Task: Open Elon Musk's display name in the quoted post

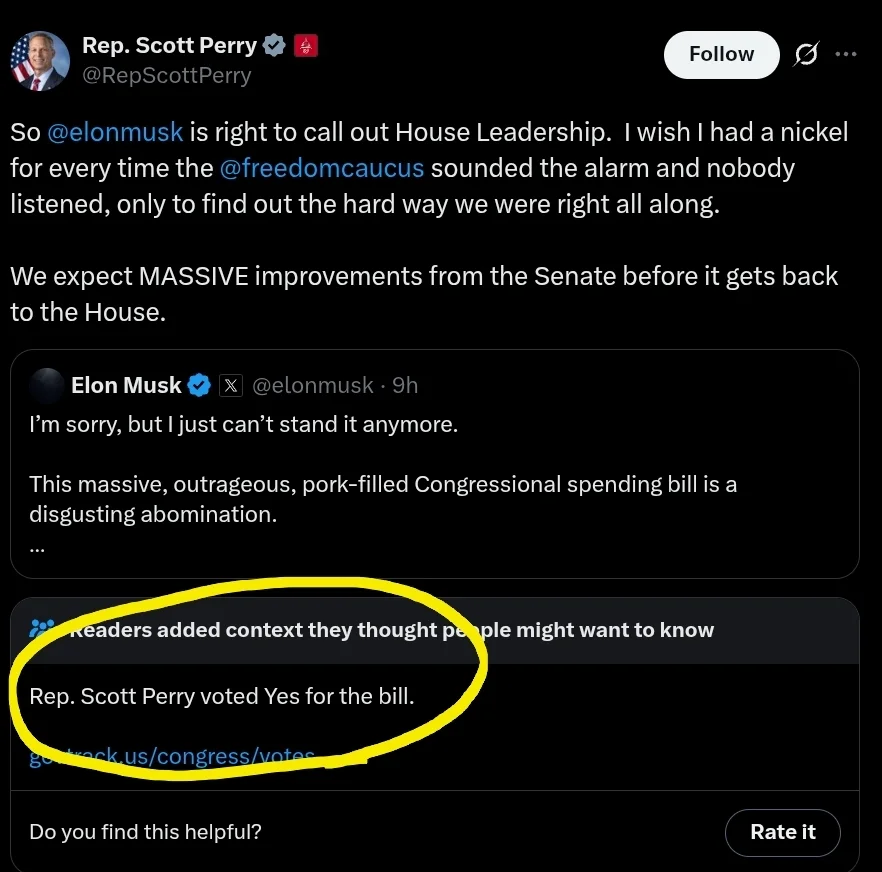Action: (126, 385)
